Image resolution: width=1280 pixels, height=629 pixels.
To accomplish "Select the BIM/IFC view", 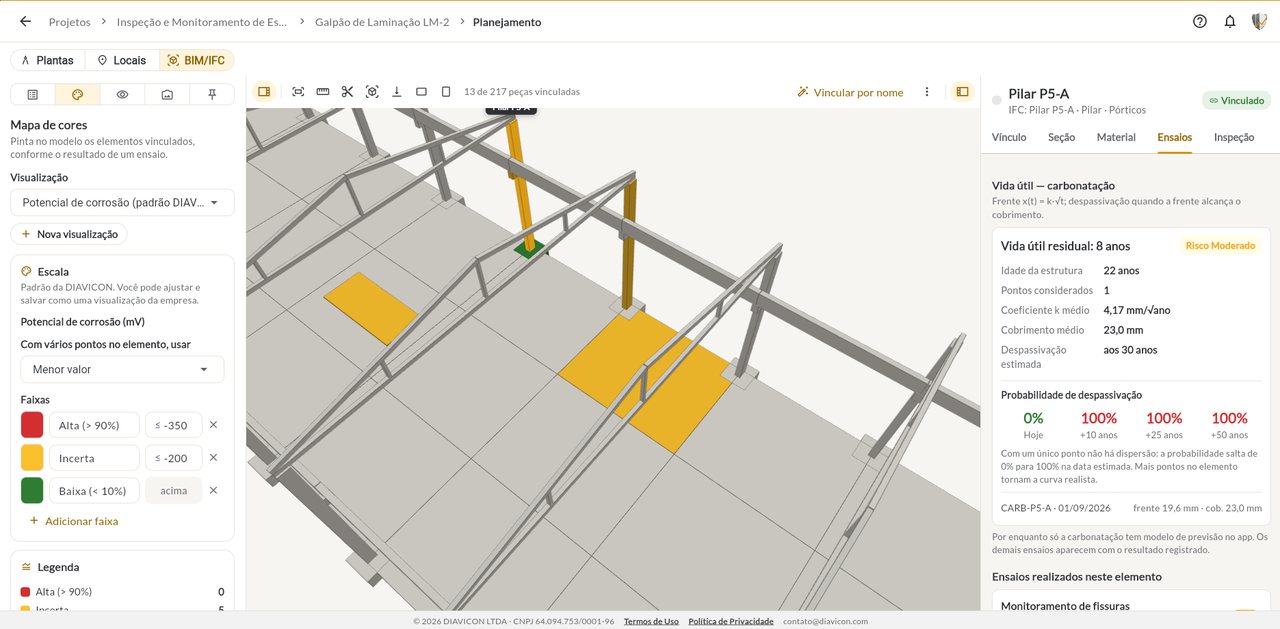I will coord(196,60).
